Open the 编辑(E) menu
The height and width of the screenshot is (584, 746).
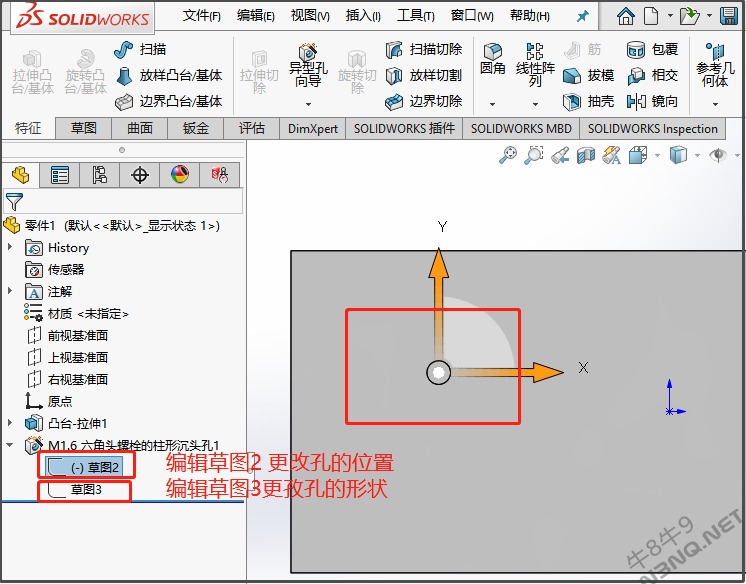pyautogui.click(x=256, y=16)
